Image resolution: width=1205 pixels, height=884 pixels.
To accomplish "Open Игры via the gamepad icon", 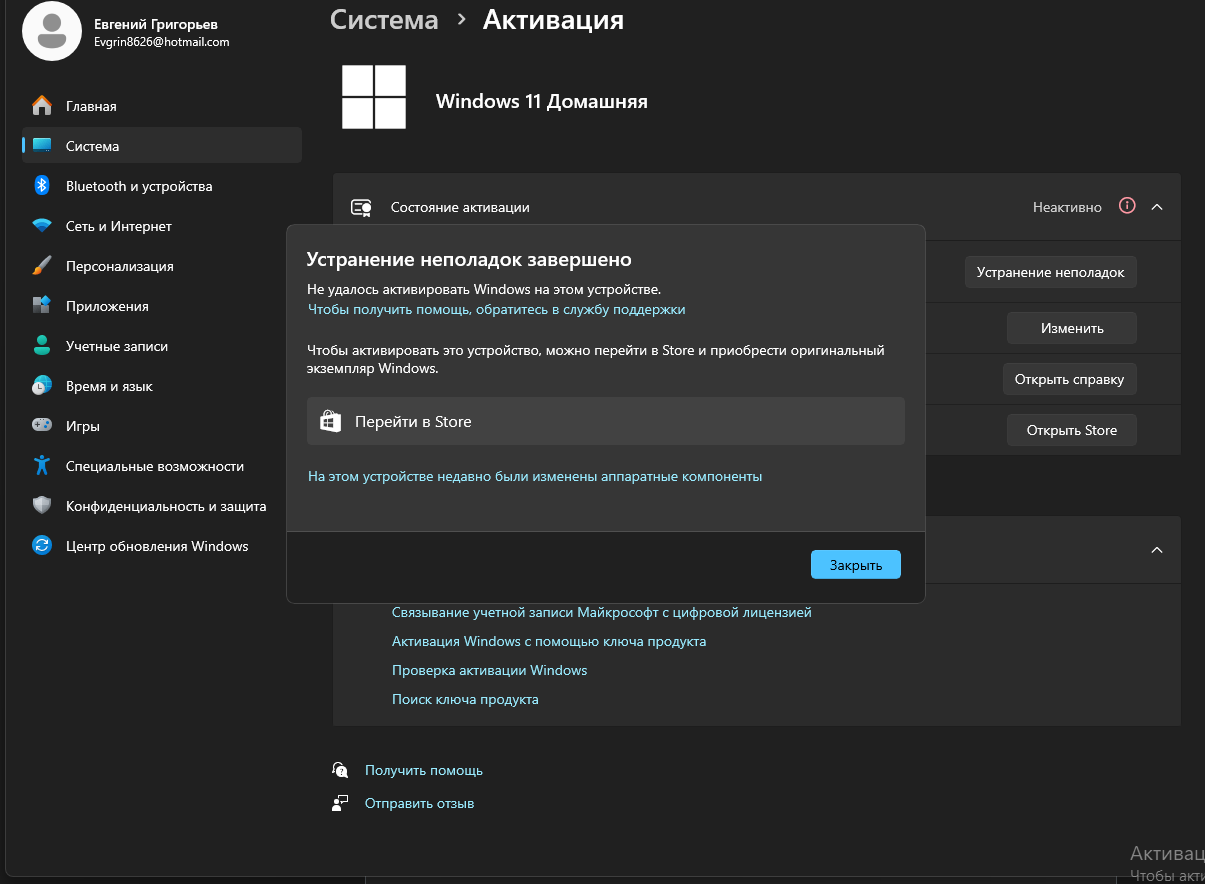I will [42, 426].
